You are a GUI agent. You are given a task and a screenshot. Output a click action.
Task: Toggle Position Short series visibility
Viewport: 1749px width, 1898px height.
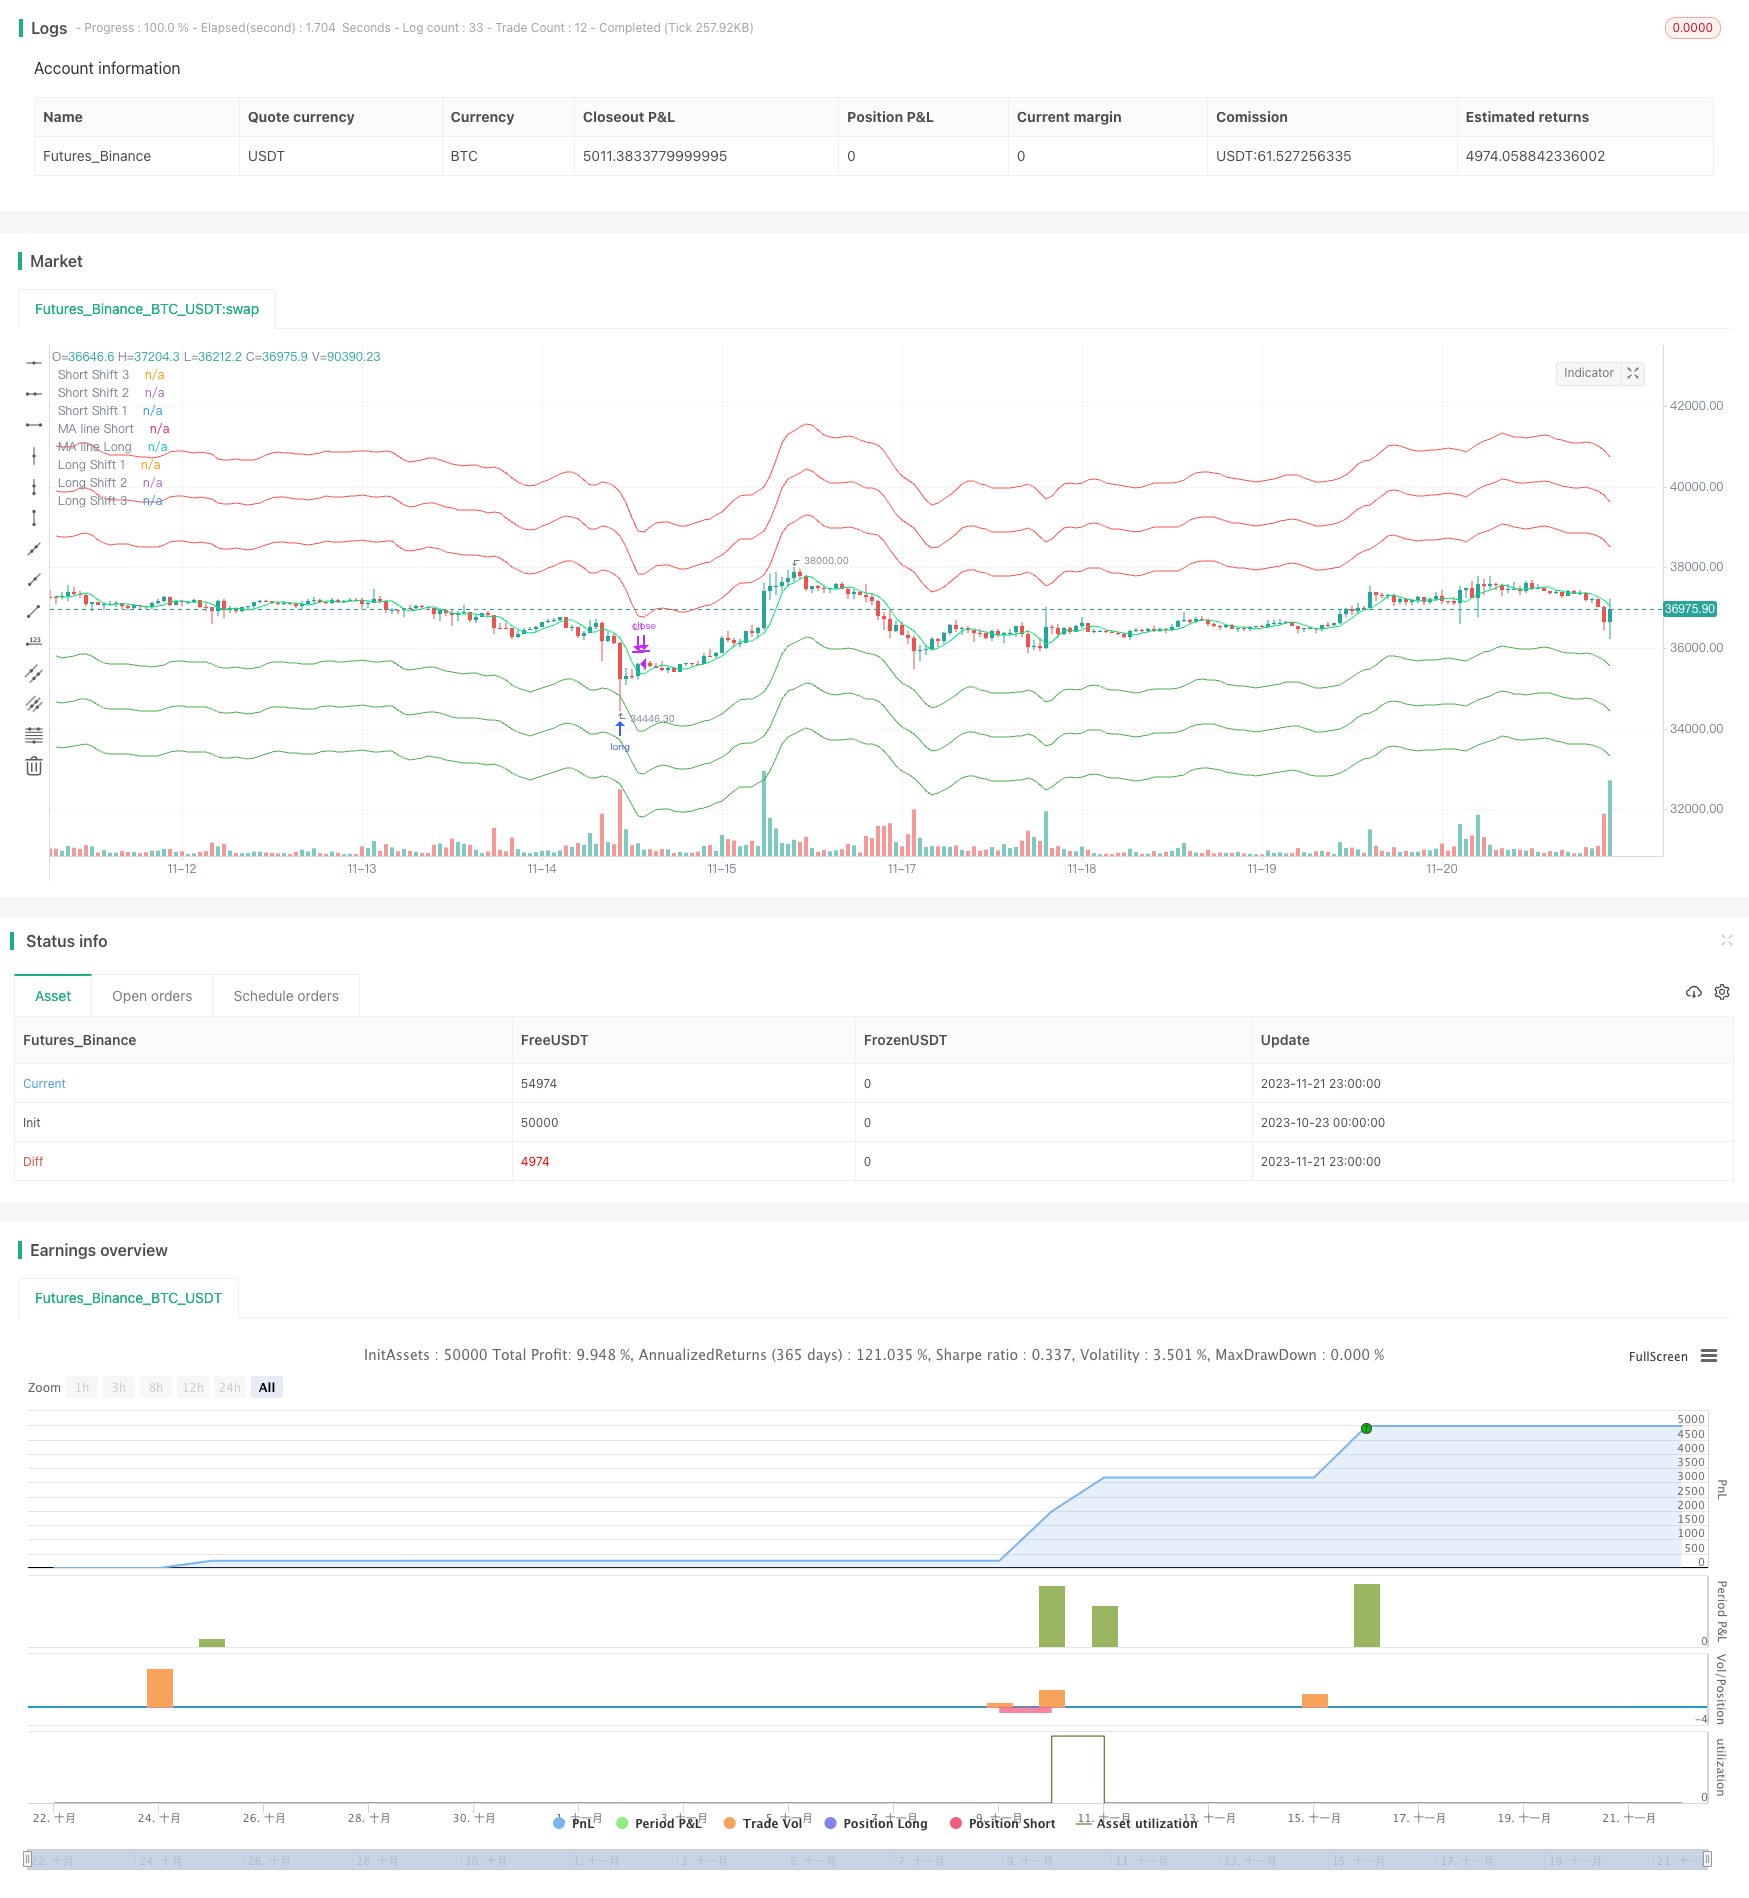coord(1002,1823)
